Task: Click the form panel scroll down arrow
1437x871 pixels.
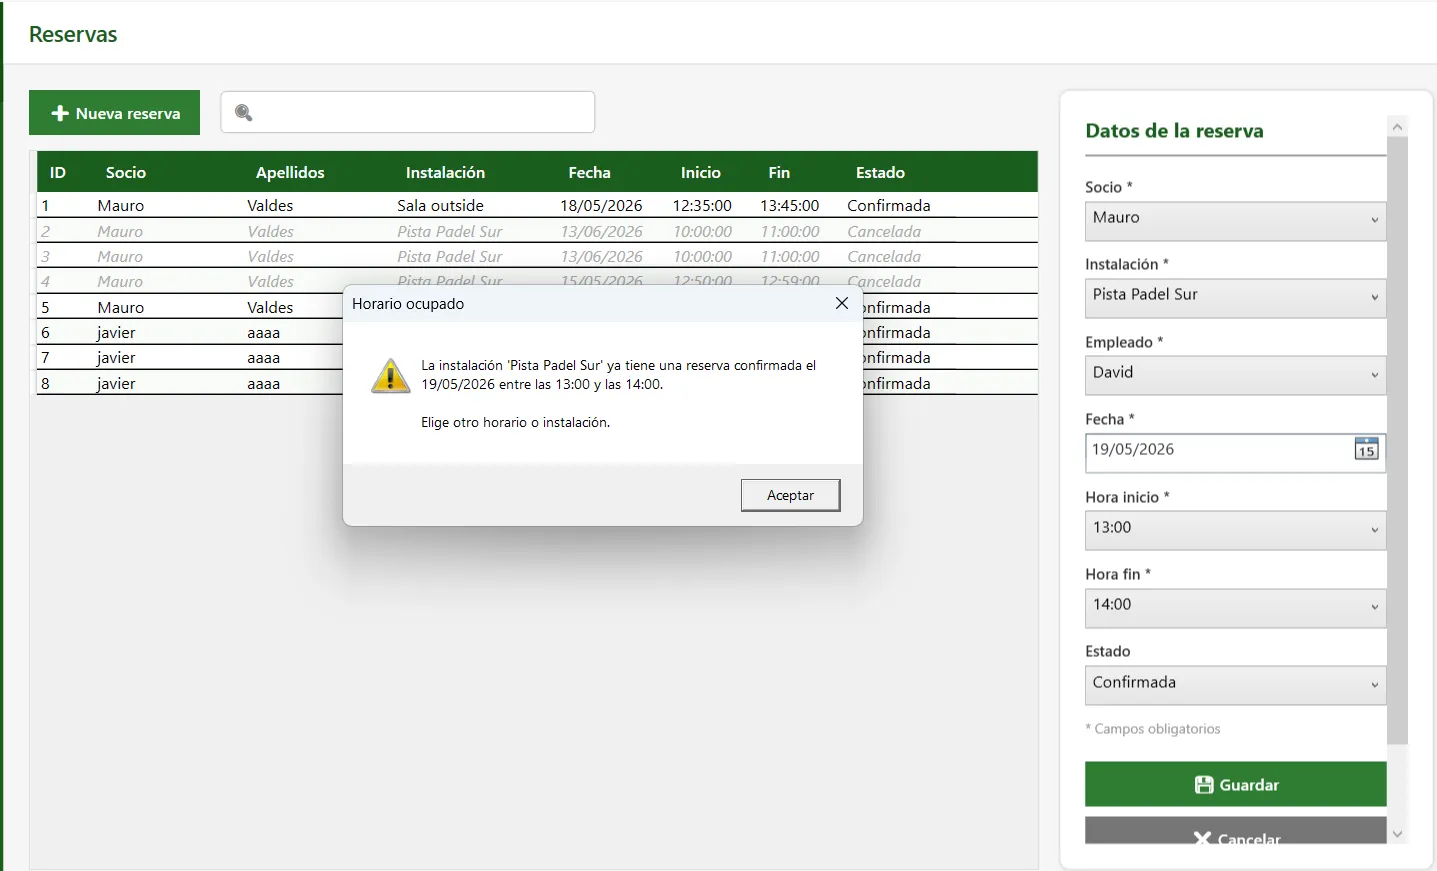Action: pyautogui.click(x=1398, y=833)
